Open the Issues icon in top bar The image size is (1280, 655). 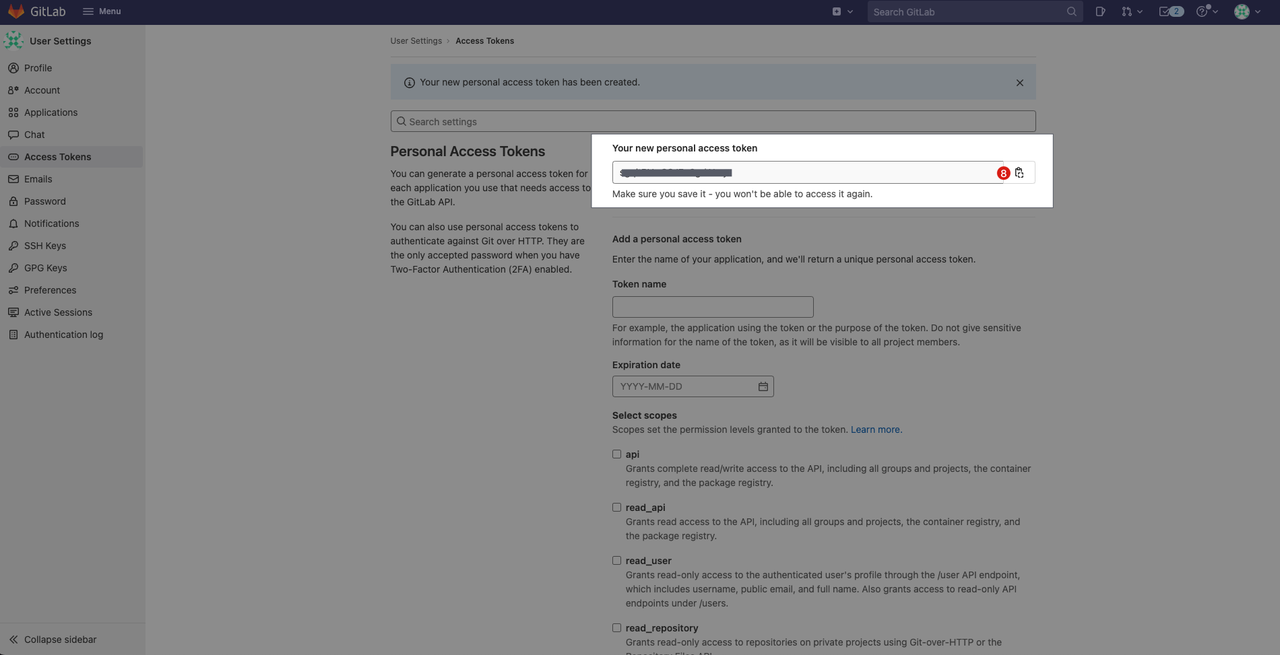[x=1100, y=11]
